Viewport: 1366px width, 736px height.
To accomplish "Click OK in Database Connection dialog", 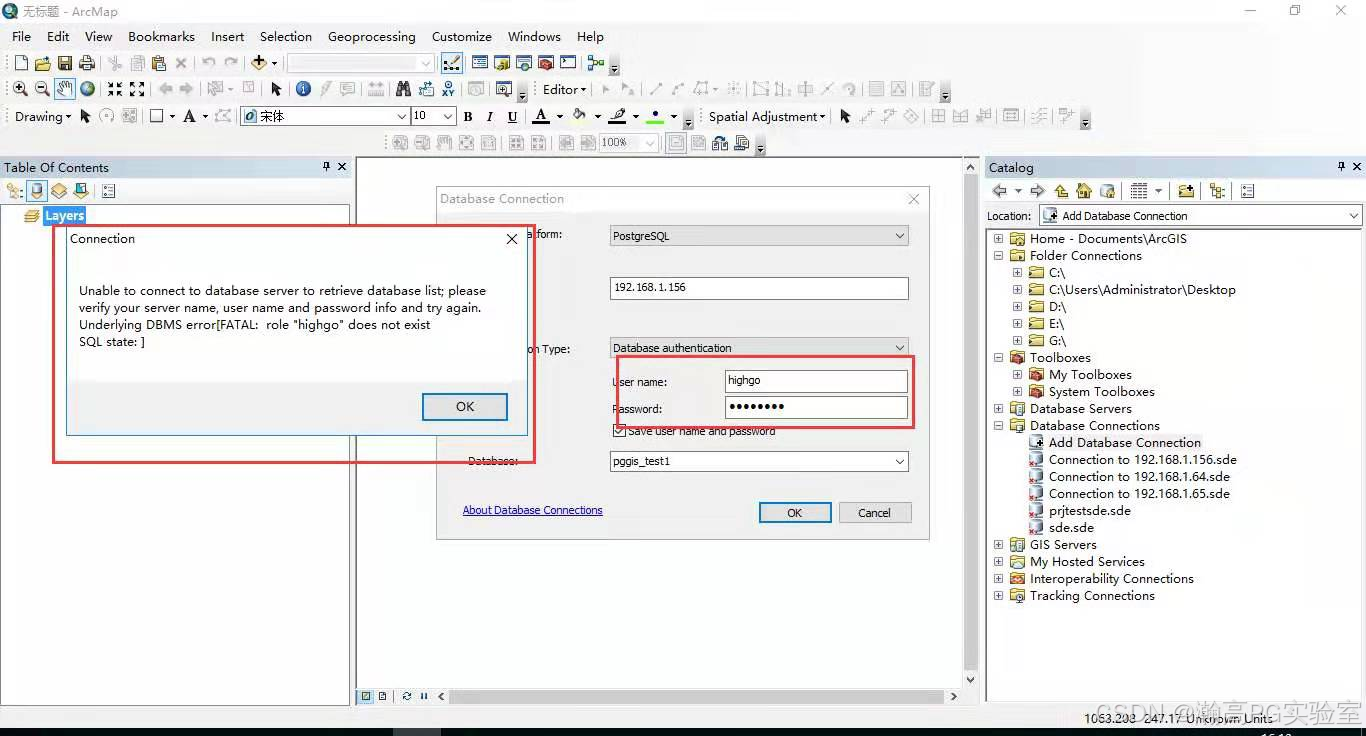I will click(795, 512).
